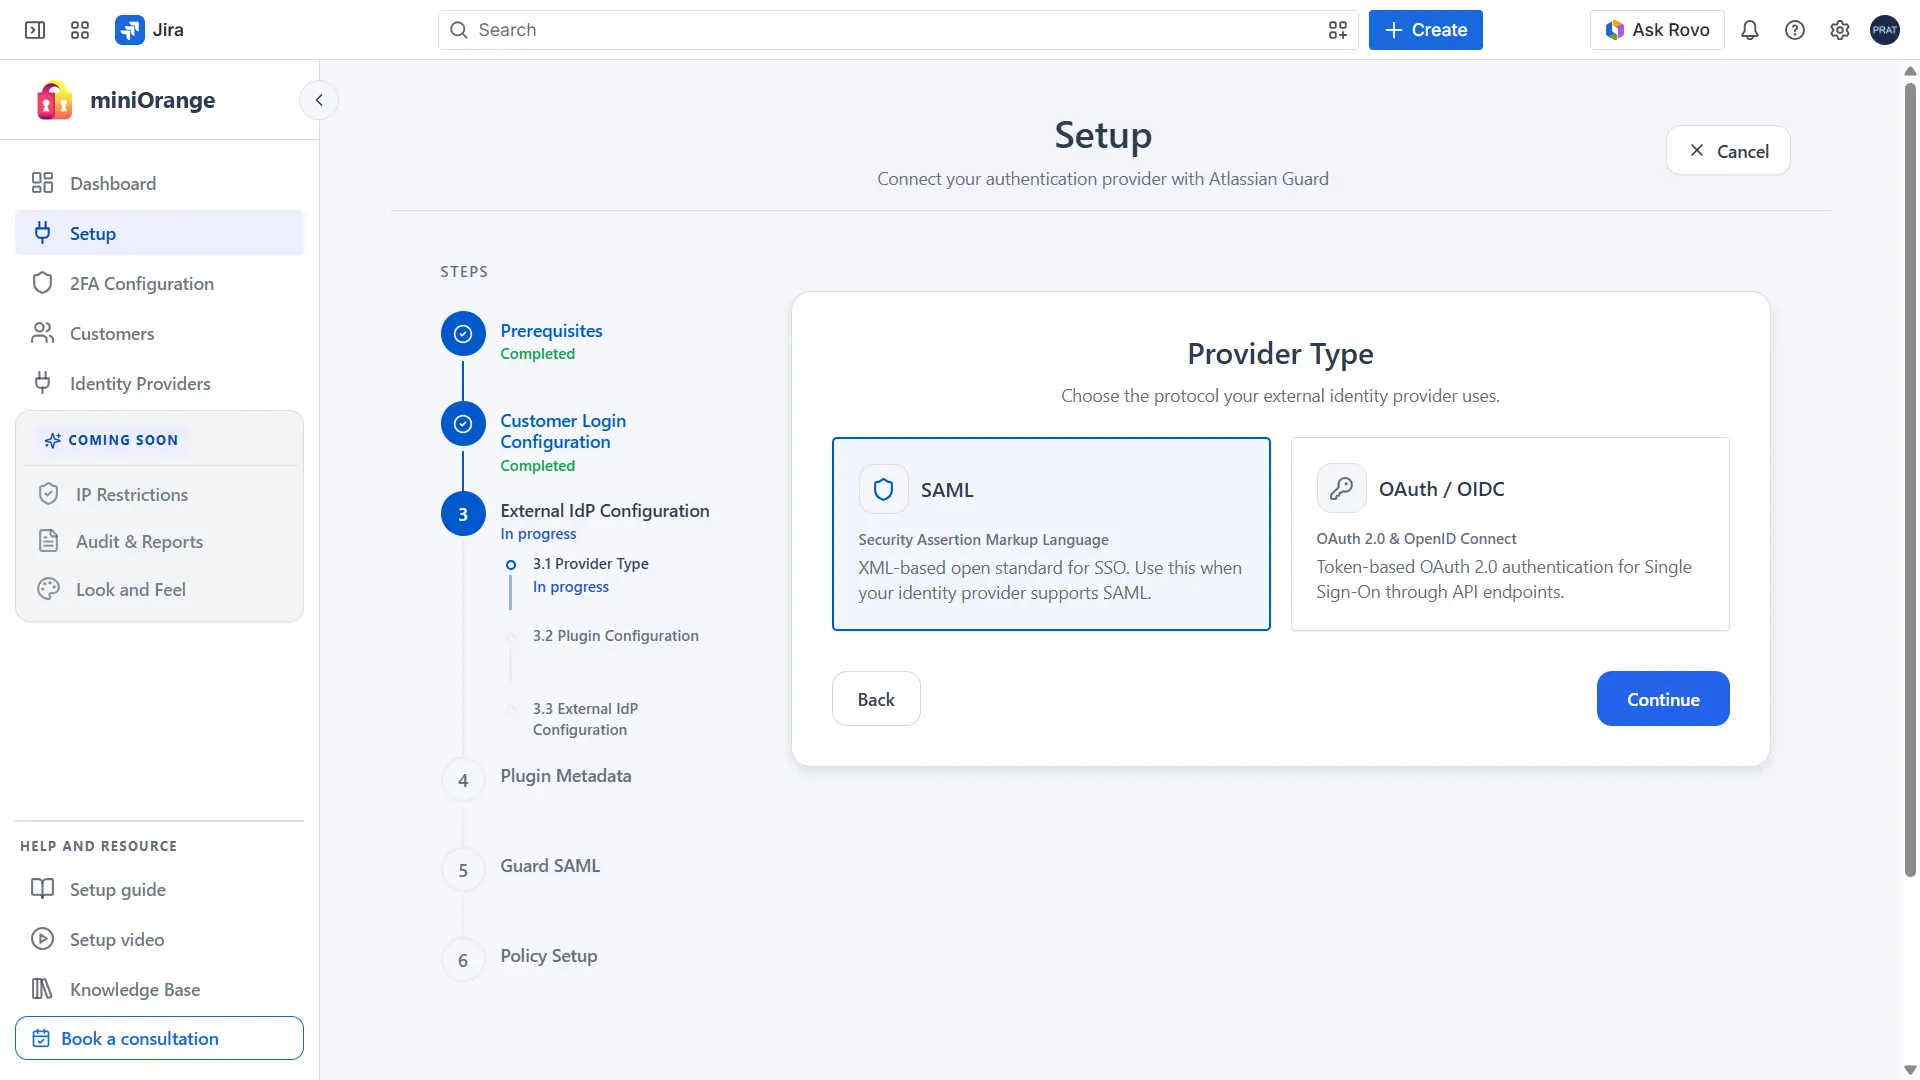Select External IdP Configuration step
This screenshot has height=1080, width=1920.
coord(605,511)
